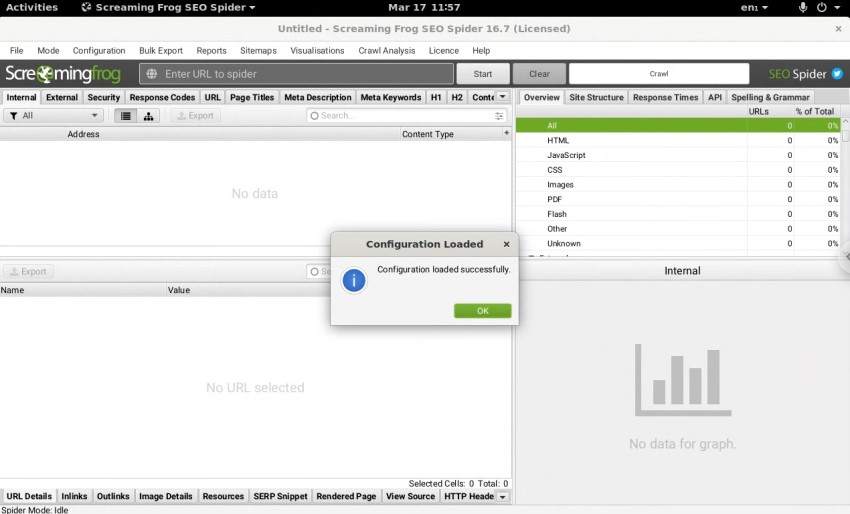
Task: Click the microphone icon in top bar
Action: [802, 7]
